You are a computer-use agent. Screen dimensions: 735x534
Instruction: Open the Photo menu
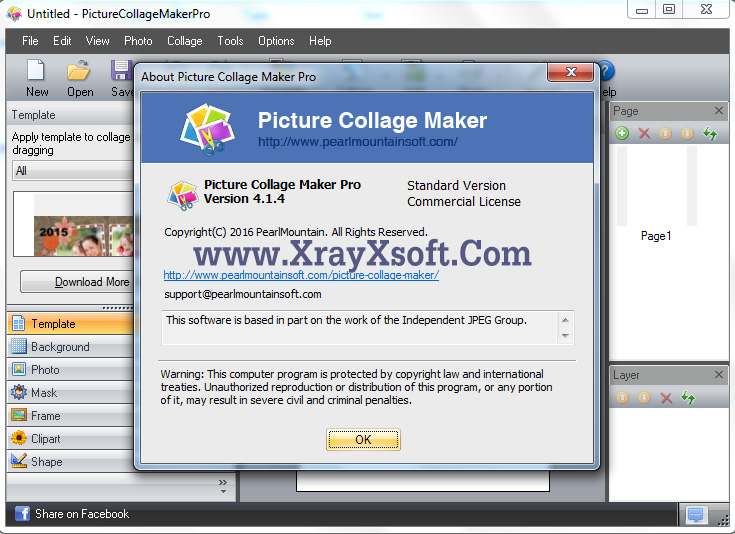pyautogui.click(x=138, y=41)
